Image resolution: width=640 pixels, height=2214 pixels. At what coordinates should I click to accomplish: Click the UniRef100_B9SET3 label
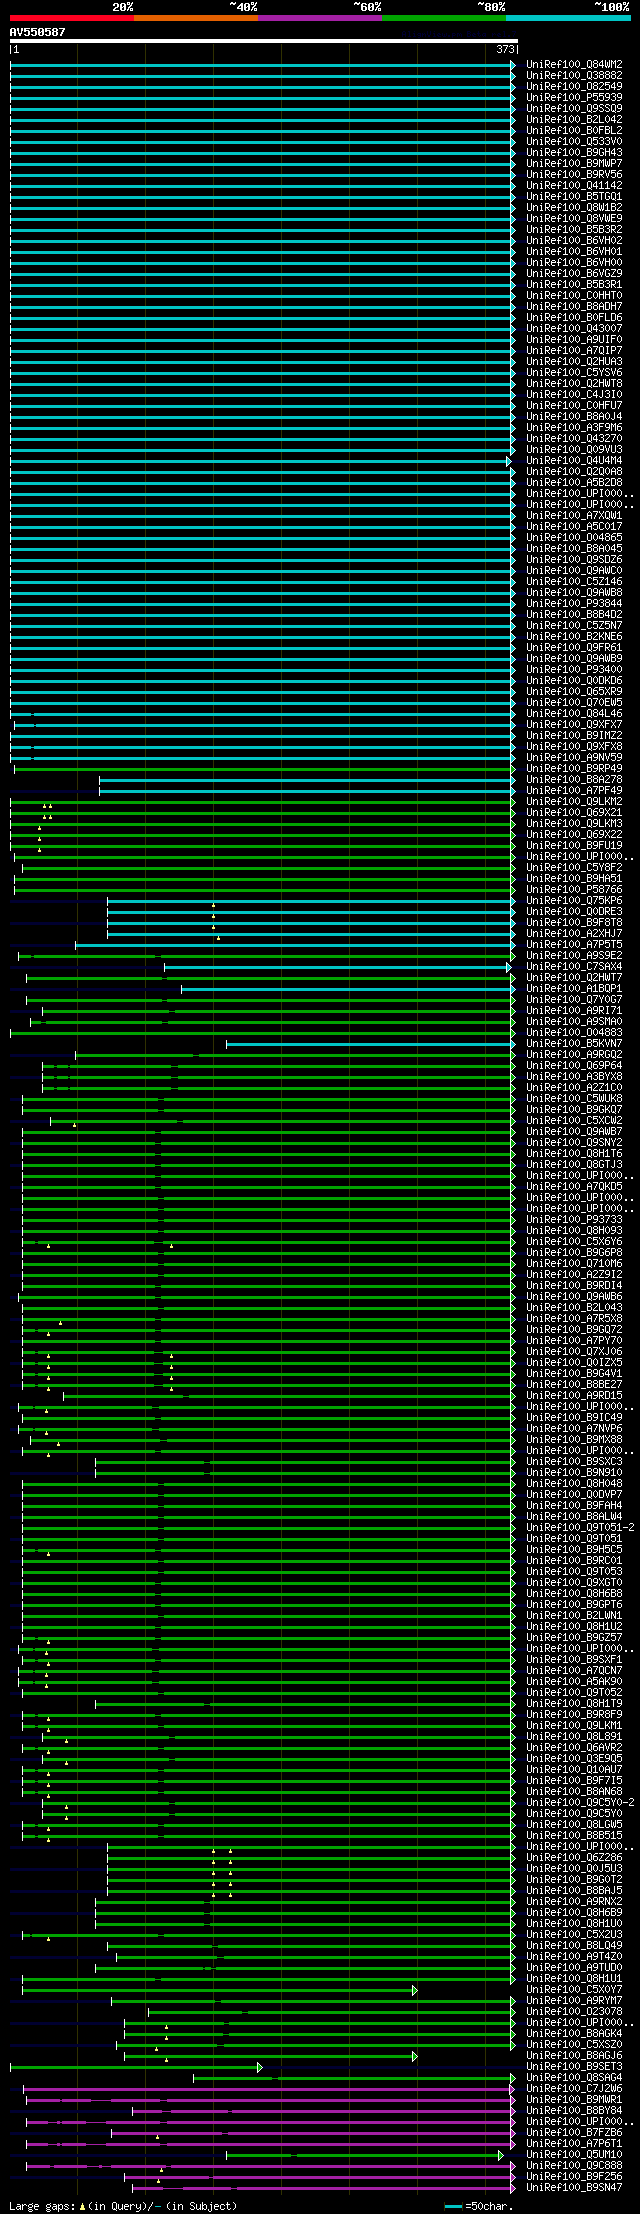coord(574,2066)
